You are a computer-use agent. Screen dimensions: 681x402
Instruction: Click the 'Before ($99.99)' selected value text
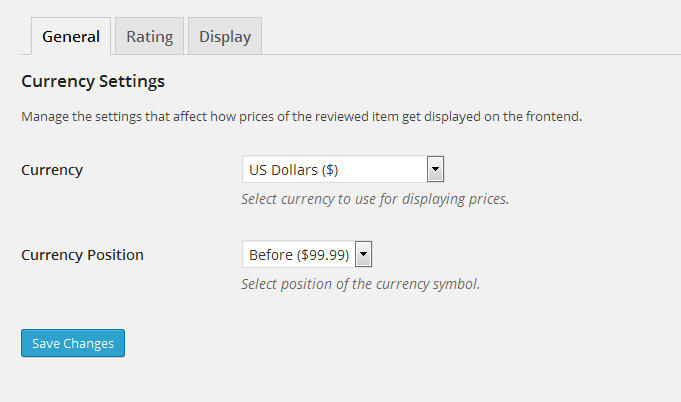pyautogui.click(x=298, y=254)
